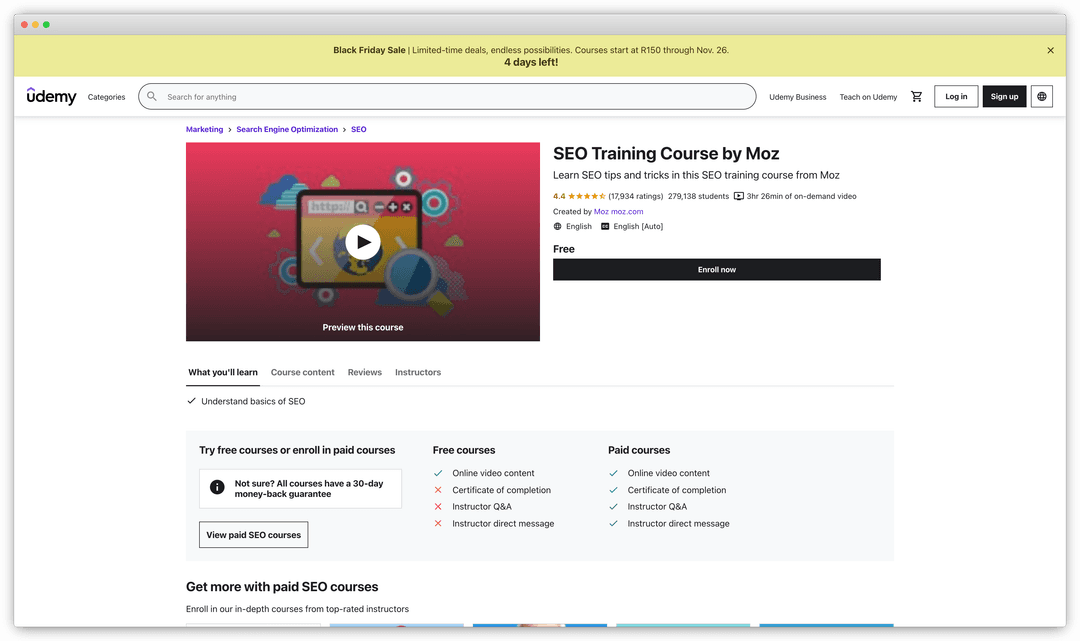
Task: Click the globe language selector icon
Action: (1041, 96)
